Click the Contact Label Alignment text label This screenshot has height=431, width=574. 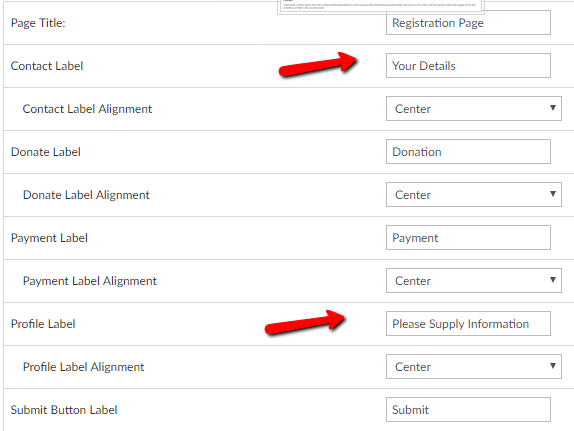(87, 109)
